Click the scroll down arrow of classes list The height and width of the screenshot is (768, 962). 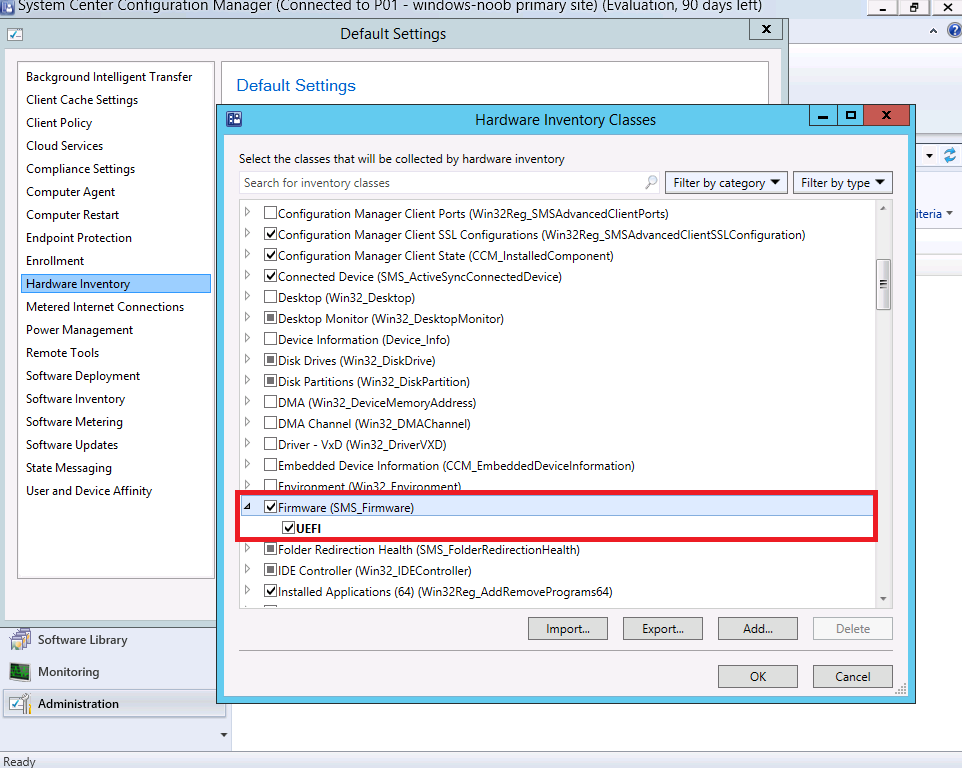(883, 599)
